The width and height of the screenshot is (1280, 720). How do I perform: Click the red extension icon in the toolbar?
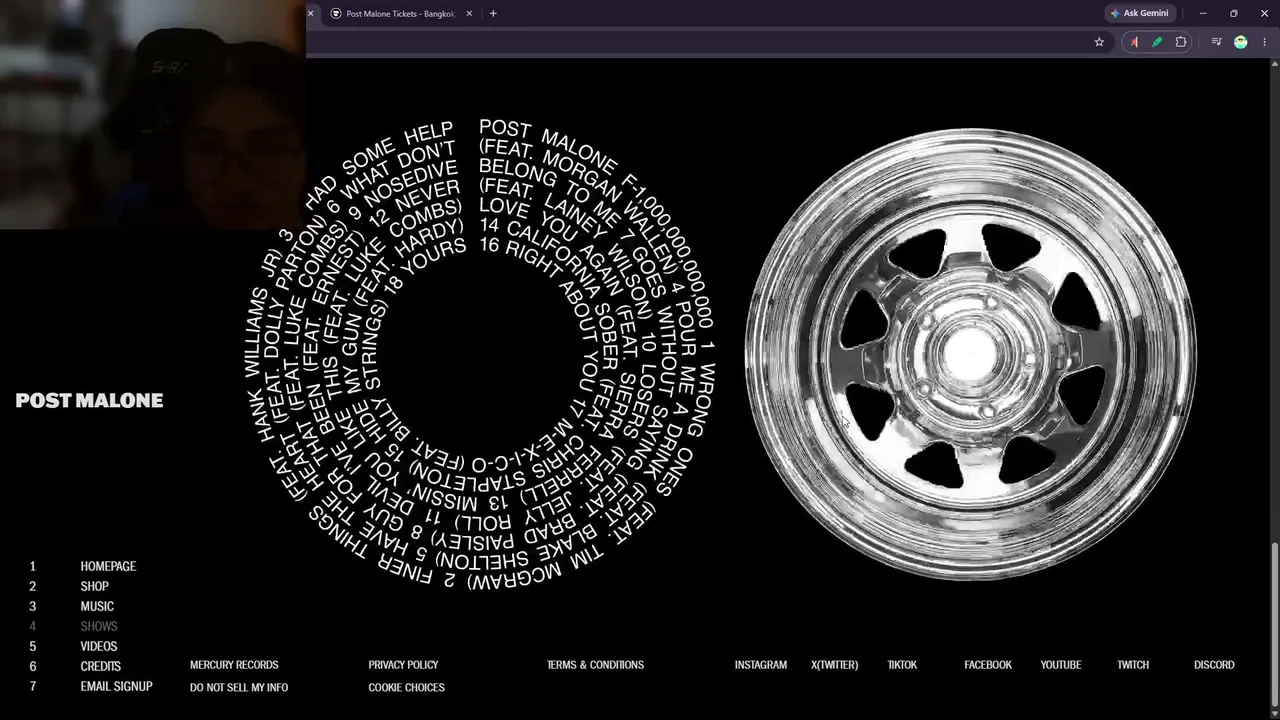point(1134,42)
